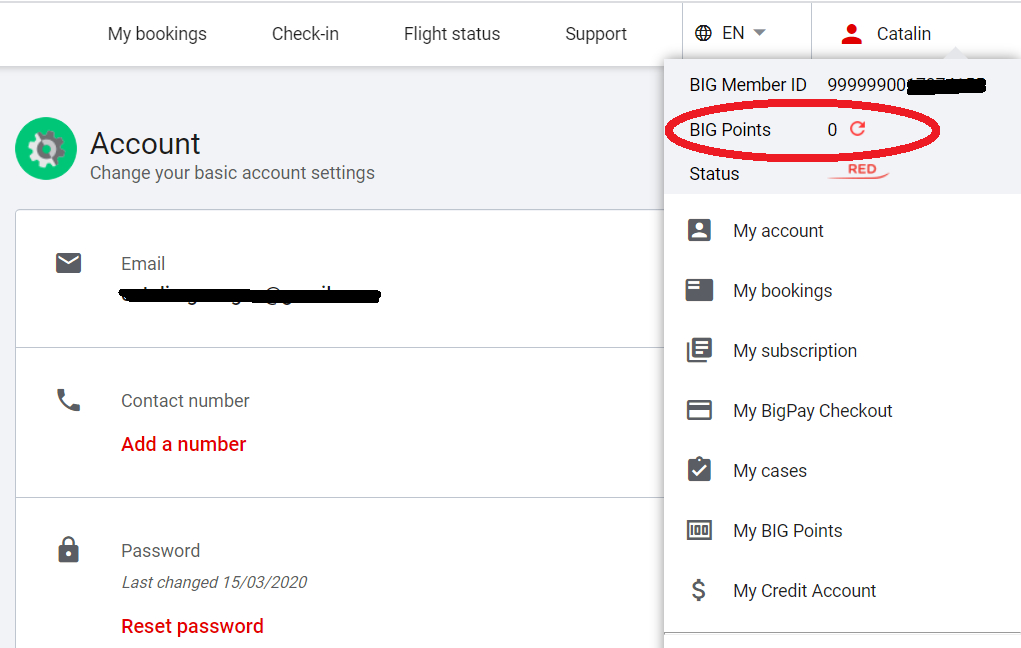The width and height of the screenshot is (1021, 648).
Task: Click the BIG Points refresh icon
Action: point(857,129)
